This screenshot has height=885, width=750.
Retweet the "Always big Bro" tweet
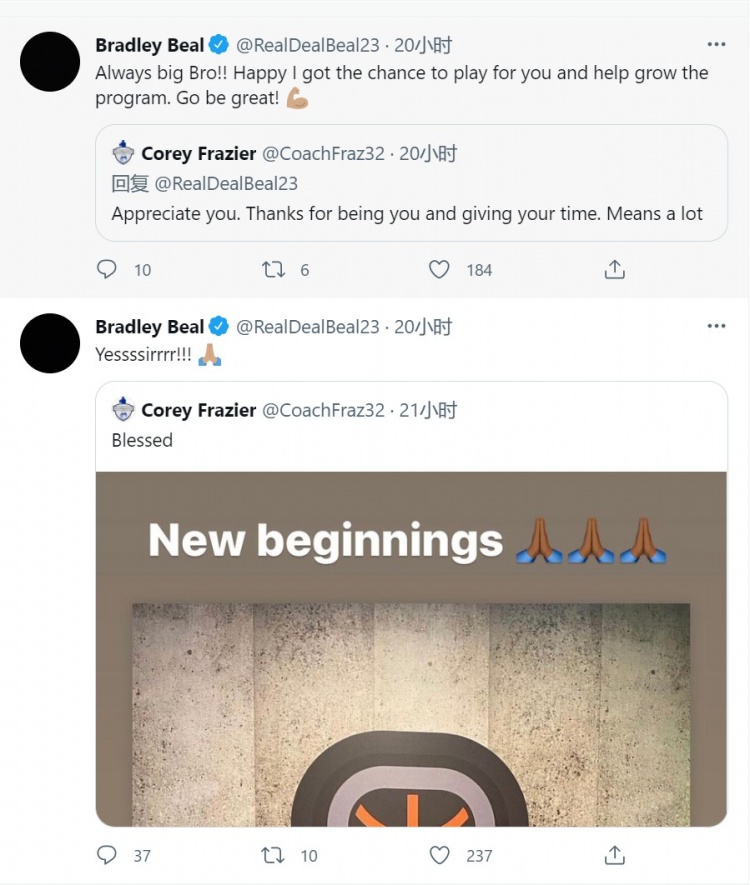pyautogui.click(x=272, y=269)
